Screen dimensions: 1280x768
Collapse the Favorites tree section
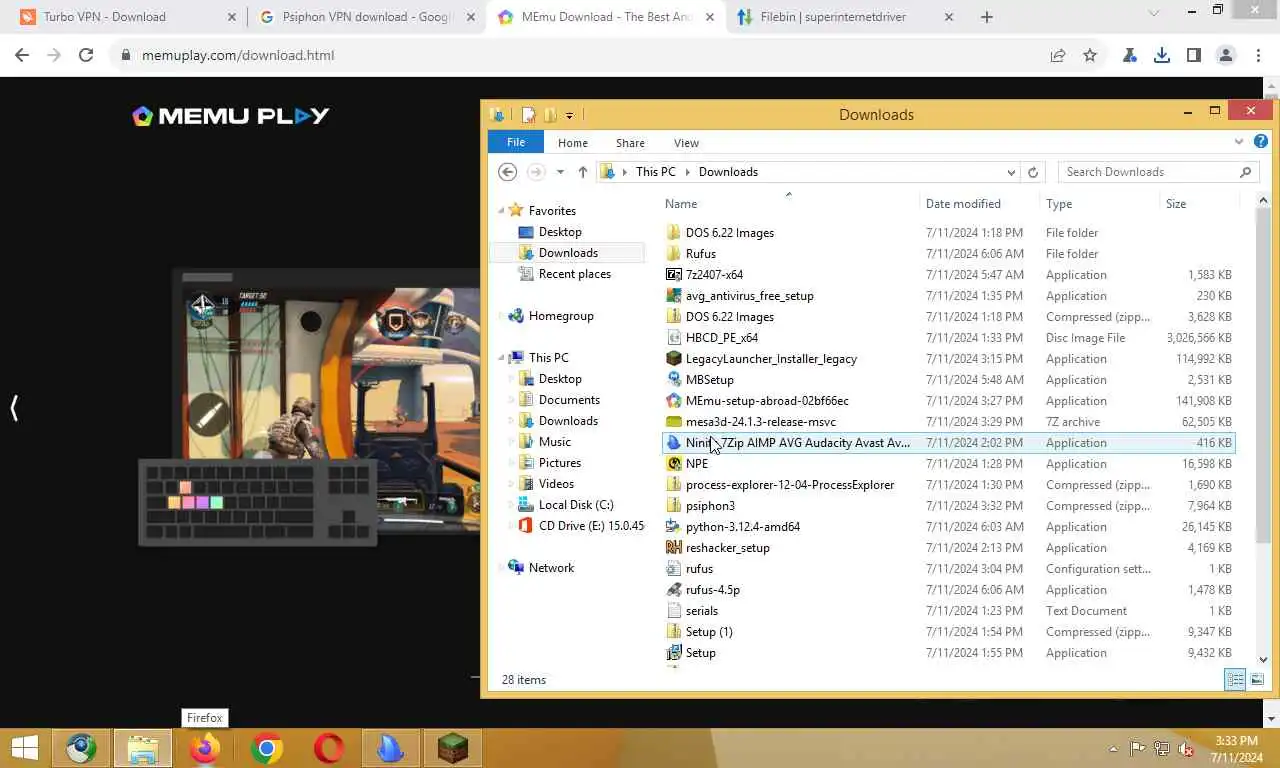pyautogui.click(x=502, y=211)
